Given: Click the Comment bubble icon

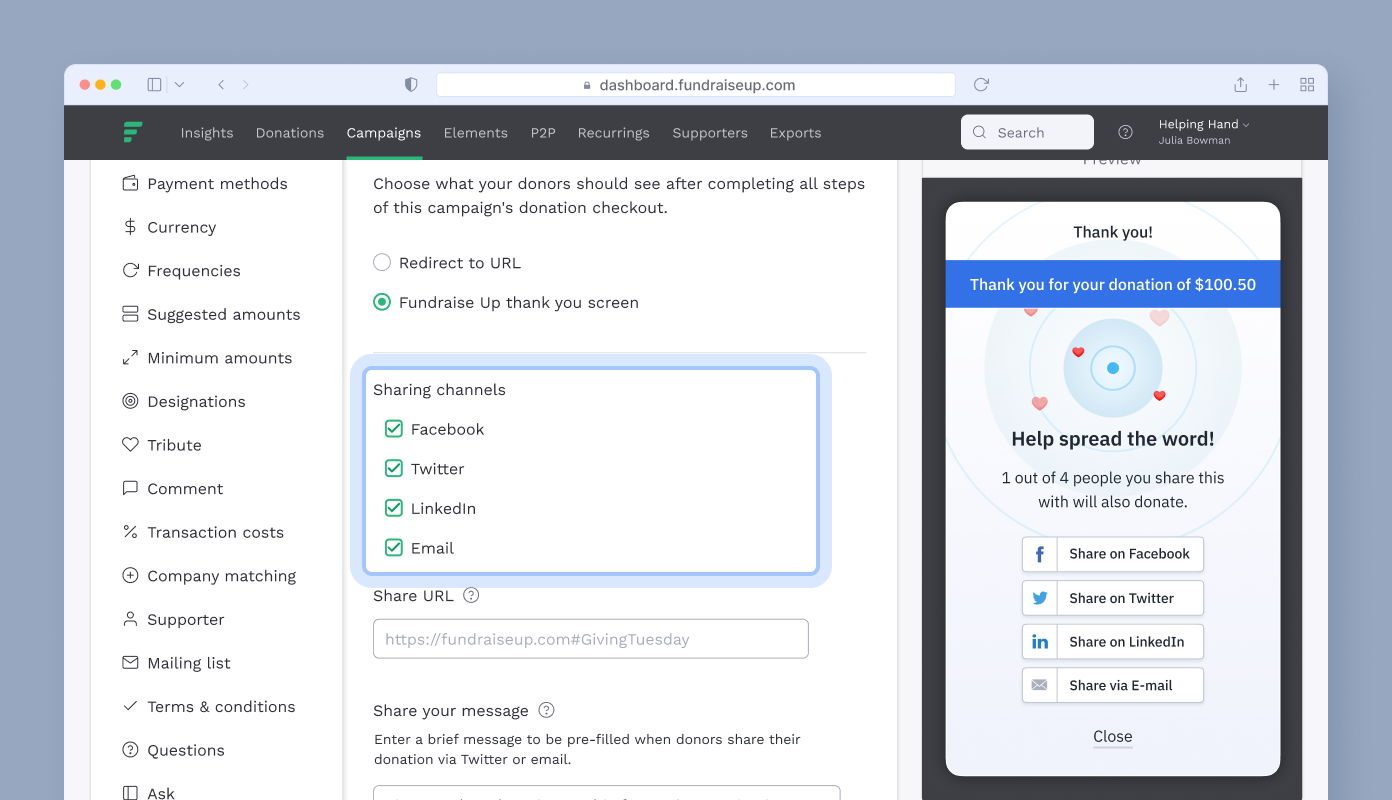Looking at the screenshot, I should pyautogui.click(x=130, y=489).
